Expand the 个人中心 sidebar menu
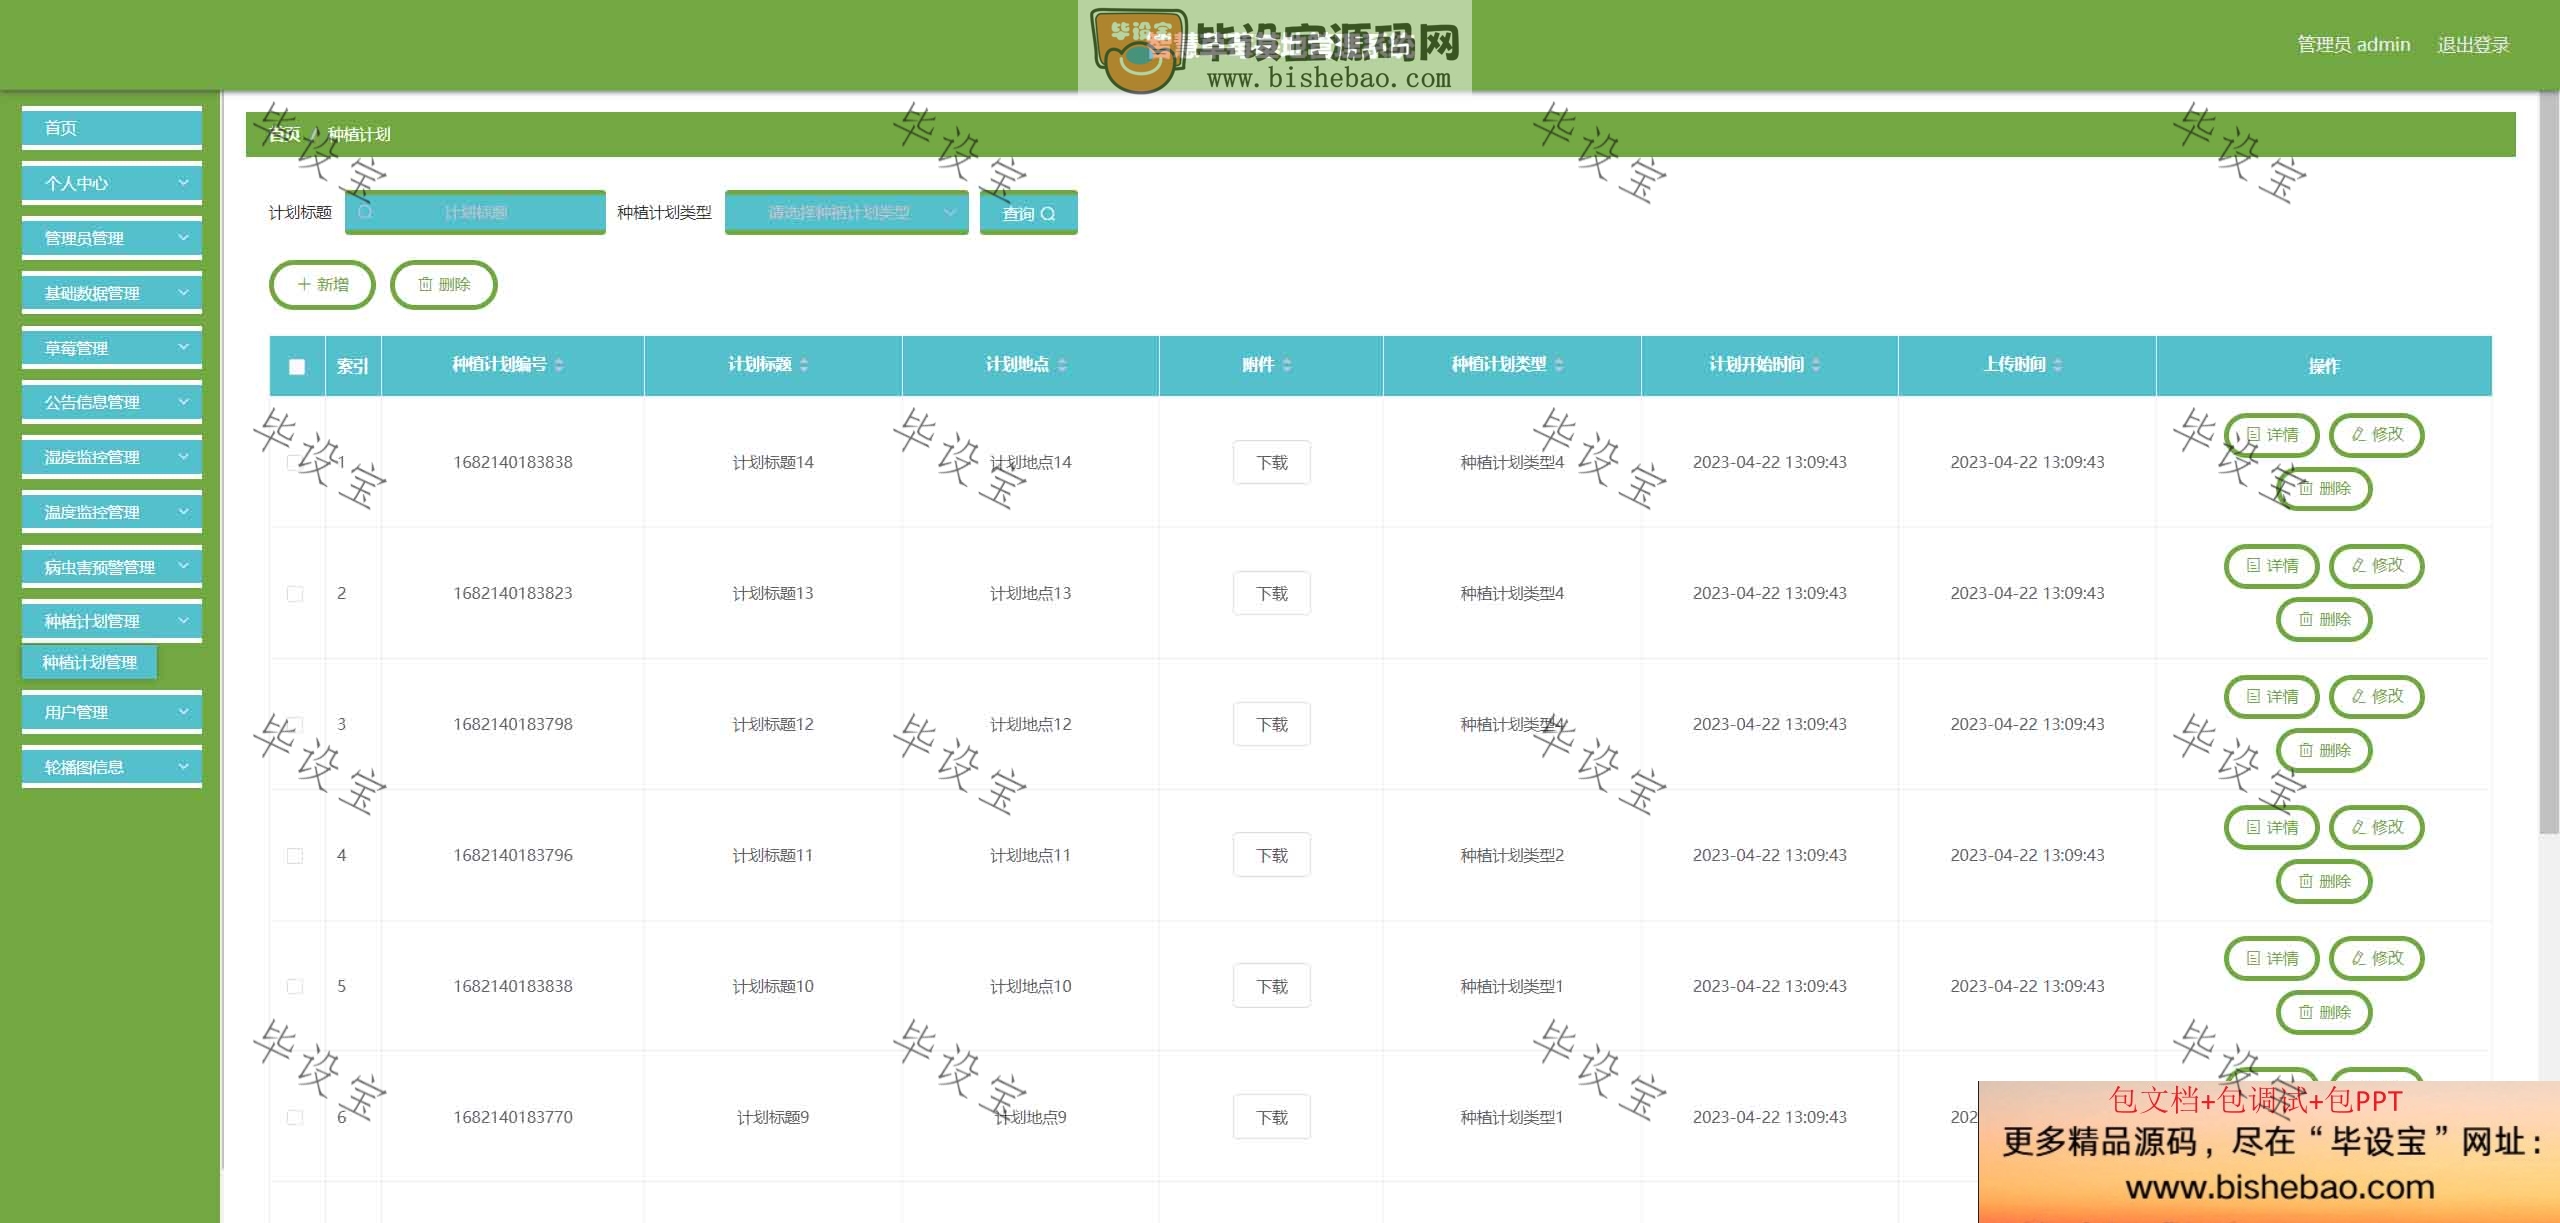The width and height of the screenshot is (2560, 1223). pyautogui.click(x=112, y=183)
